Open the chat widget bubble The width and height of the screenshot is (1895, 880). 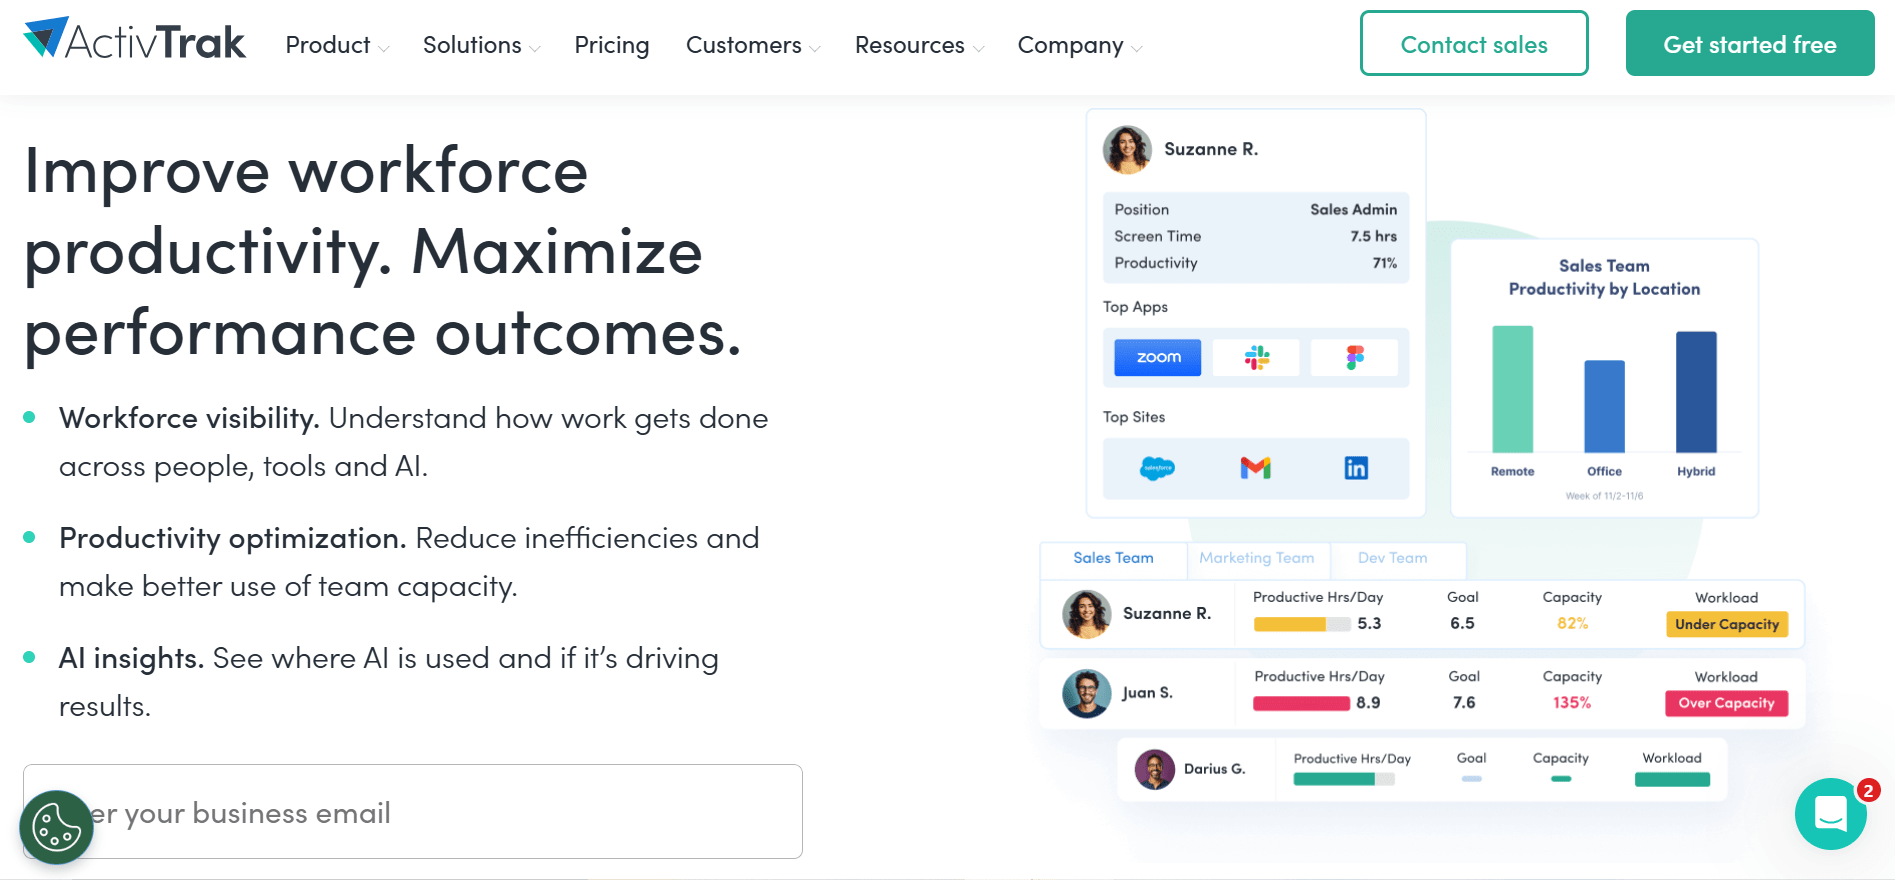1830,814
